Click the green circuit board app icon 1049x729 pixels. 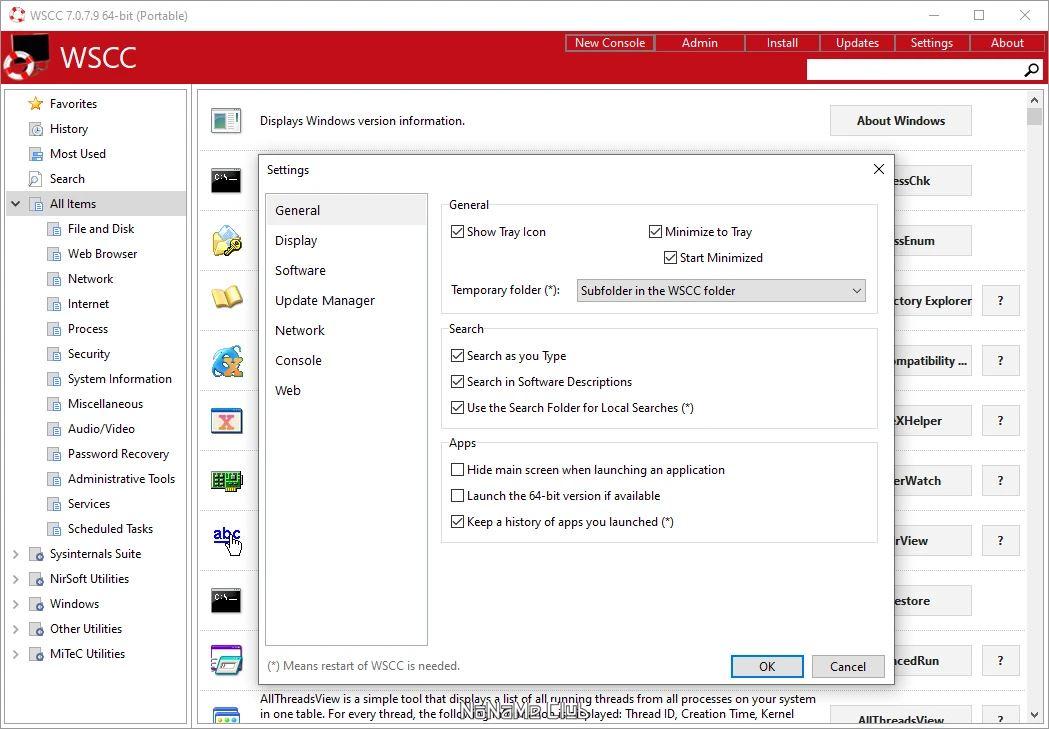(227, 480)
